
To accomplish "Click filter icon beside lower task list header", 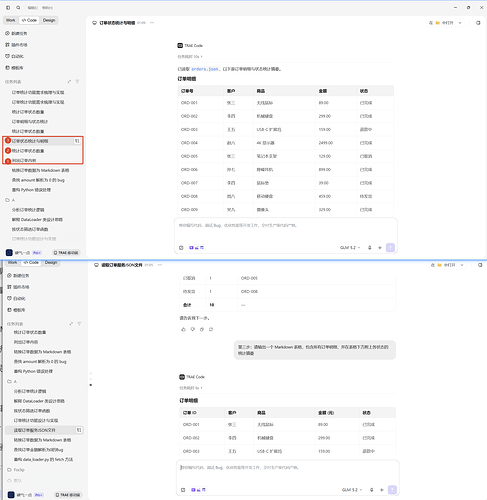I will tap(79, 324).
